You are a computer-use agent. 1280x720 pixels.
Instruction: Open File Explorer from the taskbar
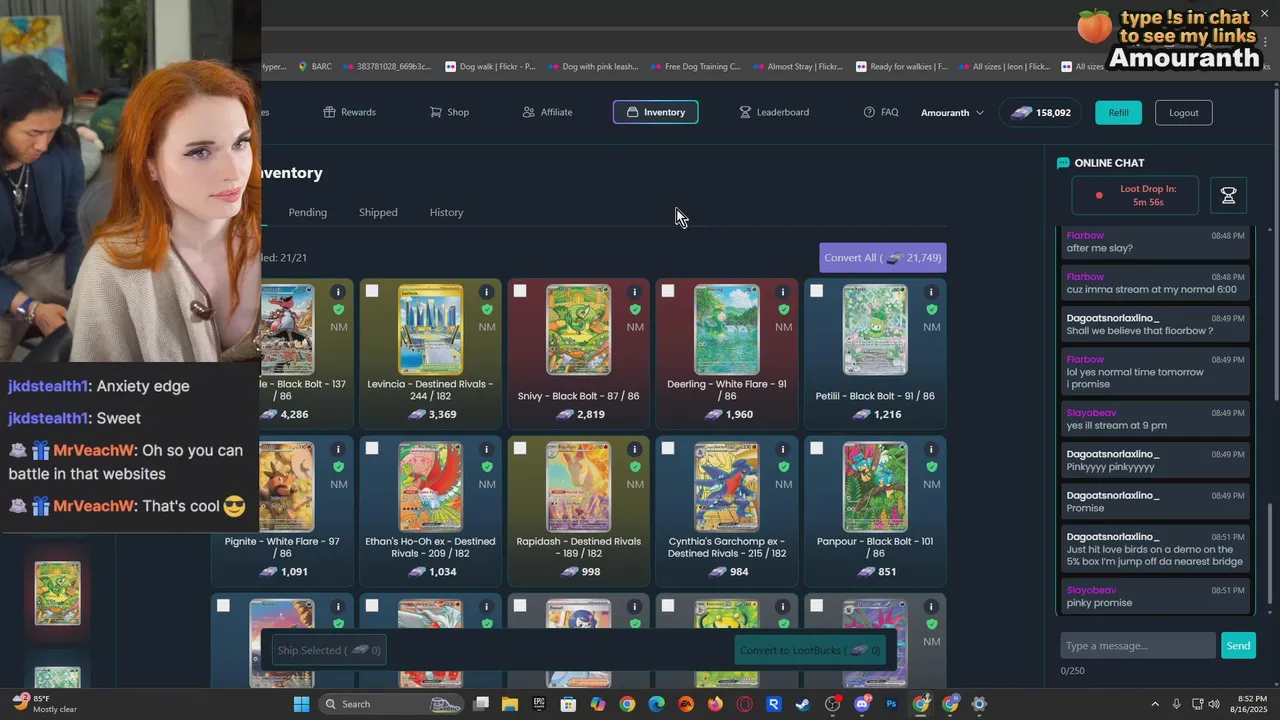coord(510,704)
